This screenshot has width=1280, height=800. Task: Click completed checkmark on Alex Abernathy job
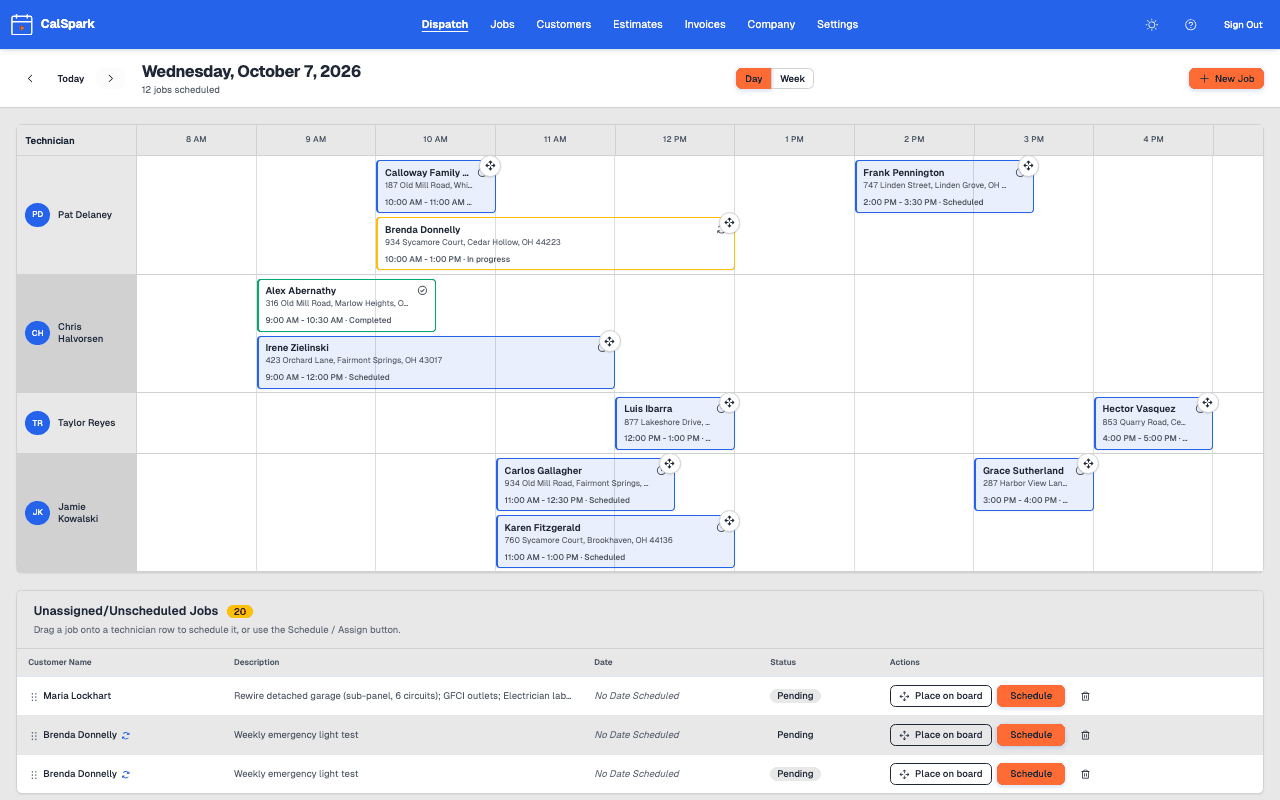point(422,290)
